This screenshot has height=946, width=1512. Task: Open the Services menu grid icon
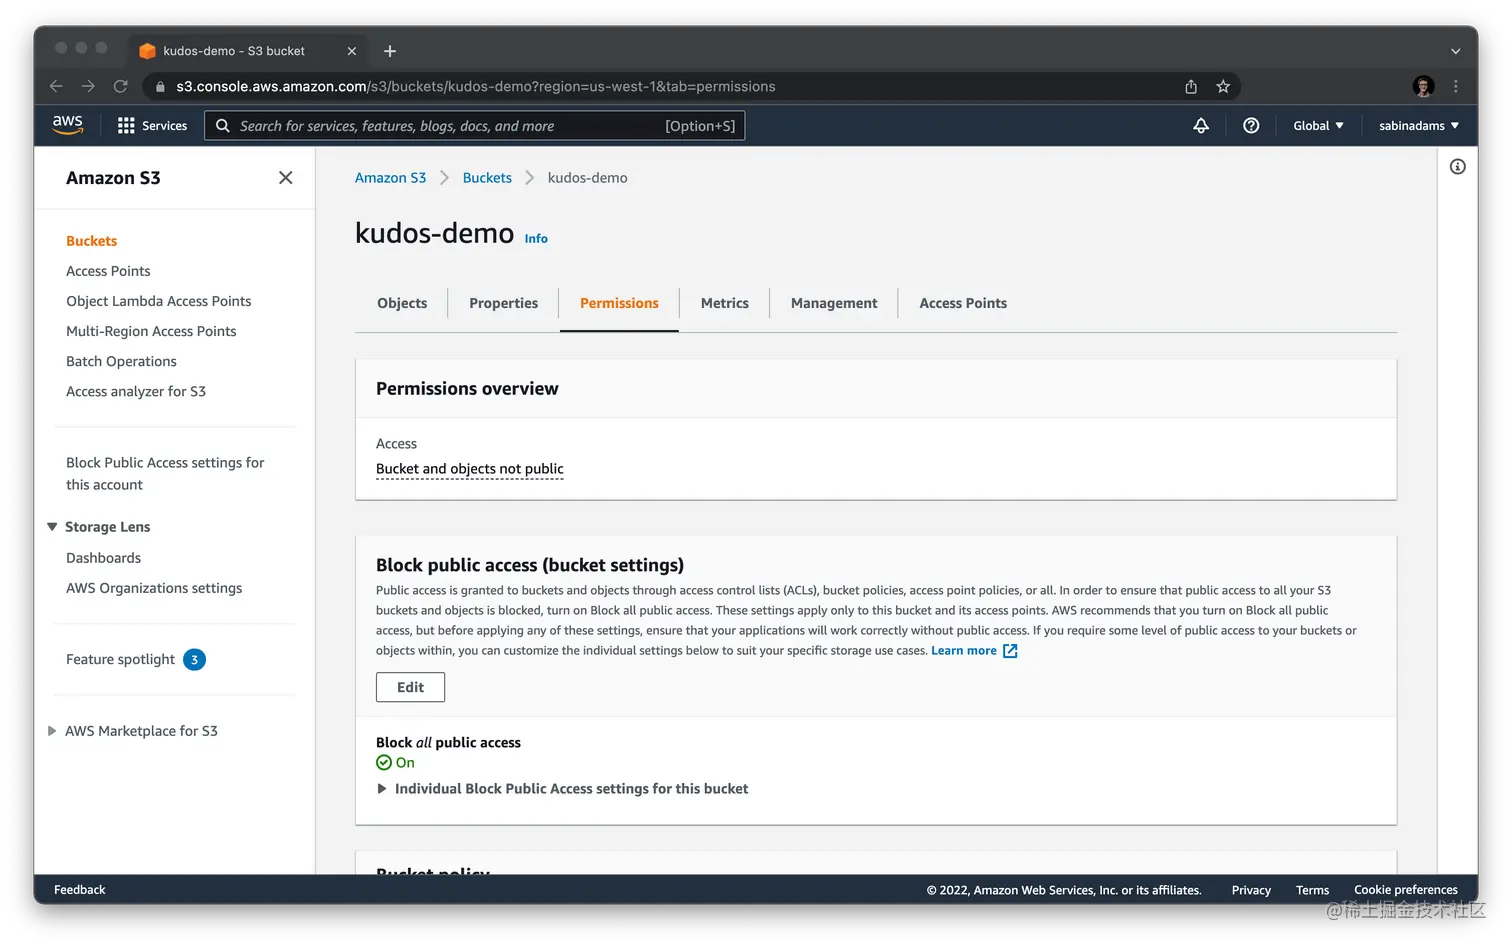coord(125,125)
